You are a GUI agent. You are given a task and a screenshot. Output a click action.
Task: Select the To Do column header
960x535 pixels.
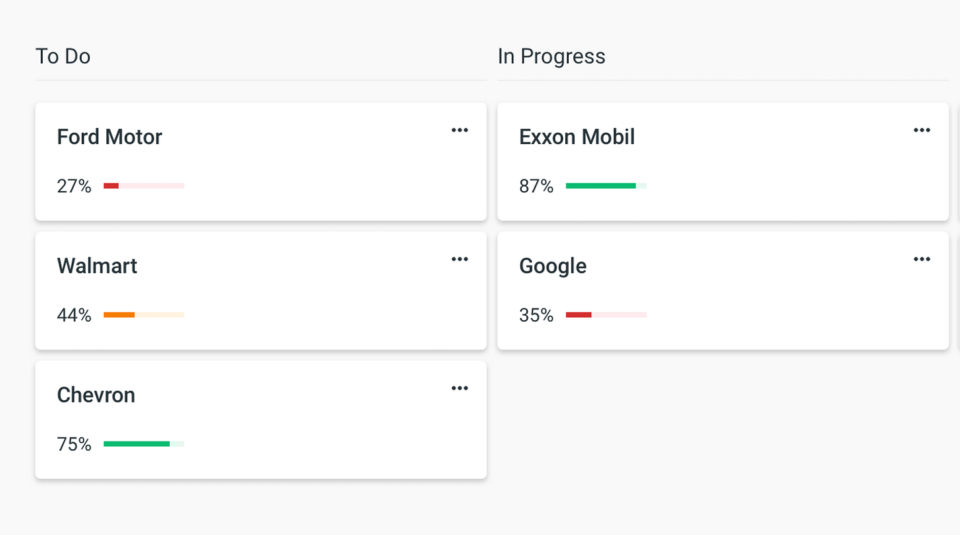click(x=63, y=56)
